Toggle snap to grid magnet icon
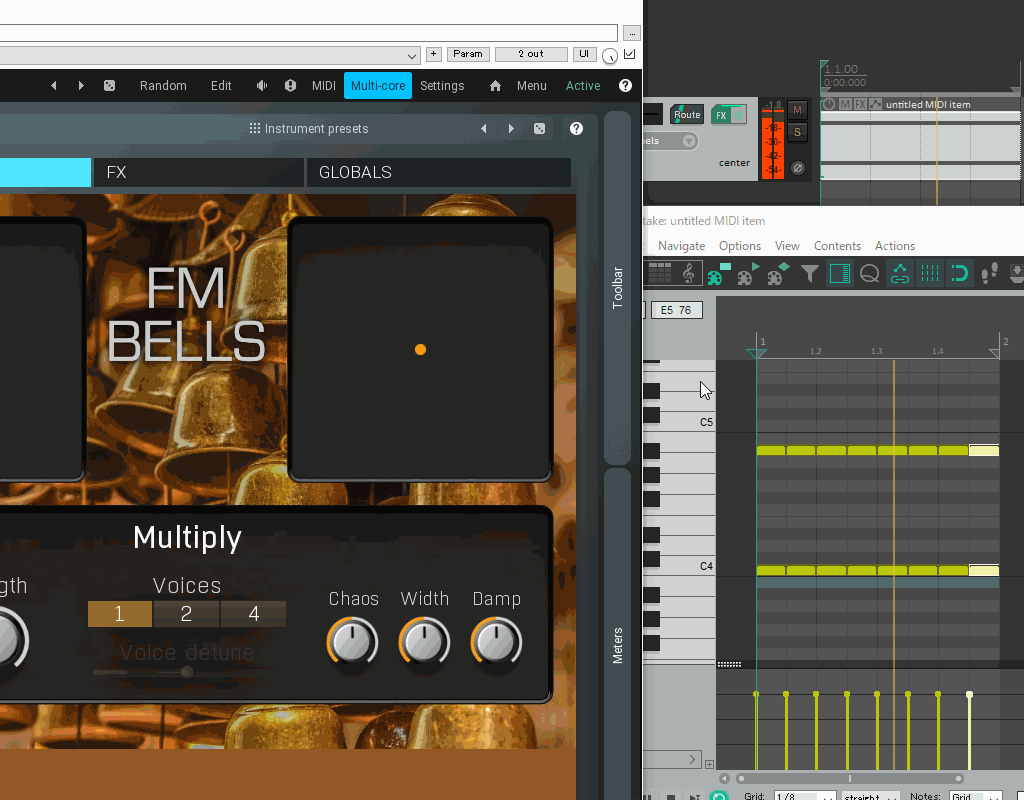The image size is (1024, 800). [959, 274]
